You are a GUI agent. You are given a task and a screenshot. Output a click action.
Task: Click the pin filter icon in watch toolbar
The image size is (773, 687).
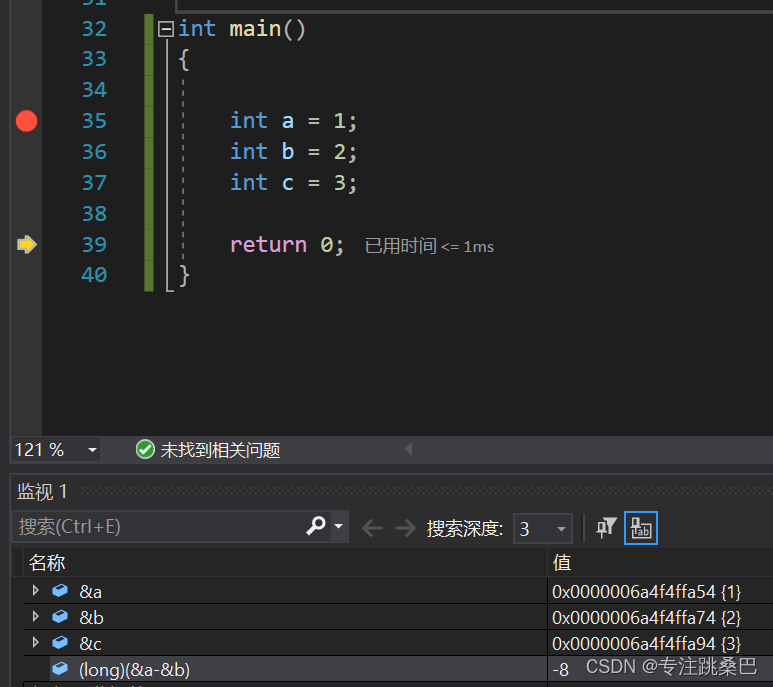[x=606, y=528]
